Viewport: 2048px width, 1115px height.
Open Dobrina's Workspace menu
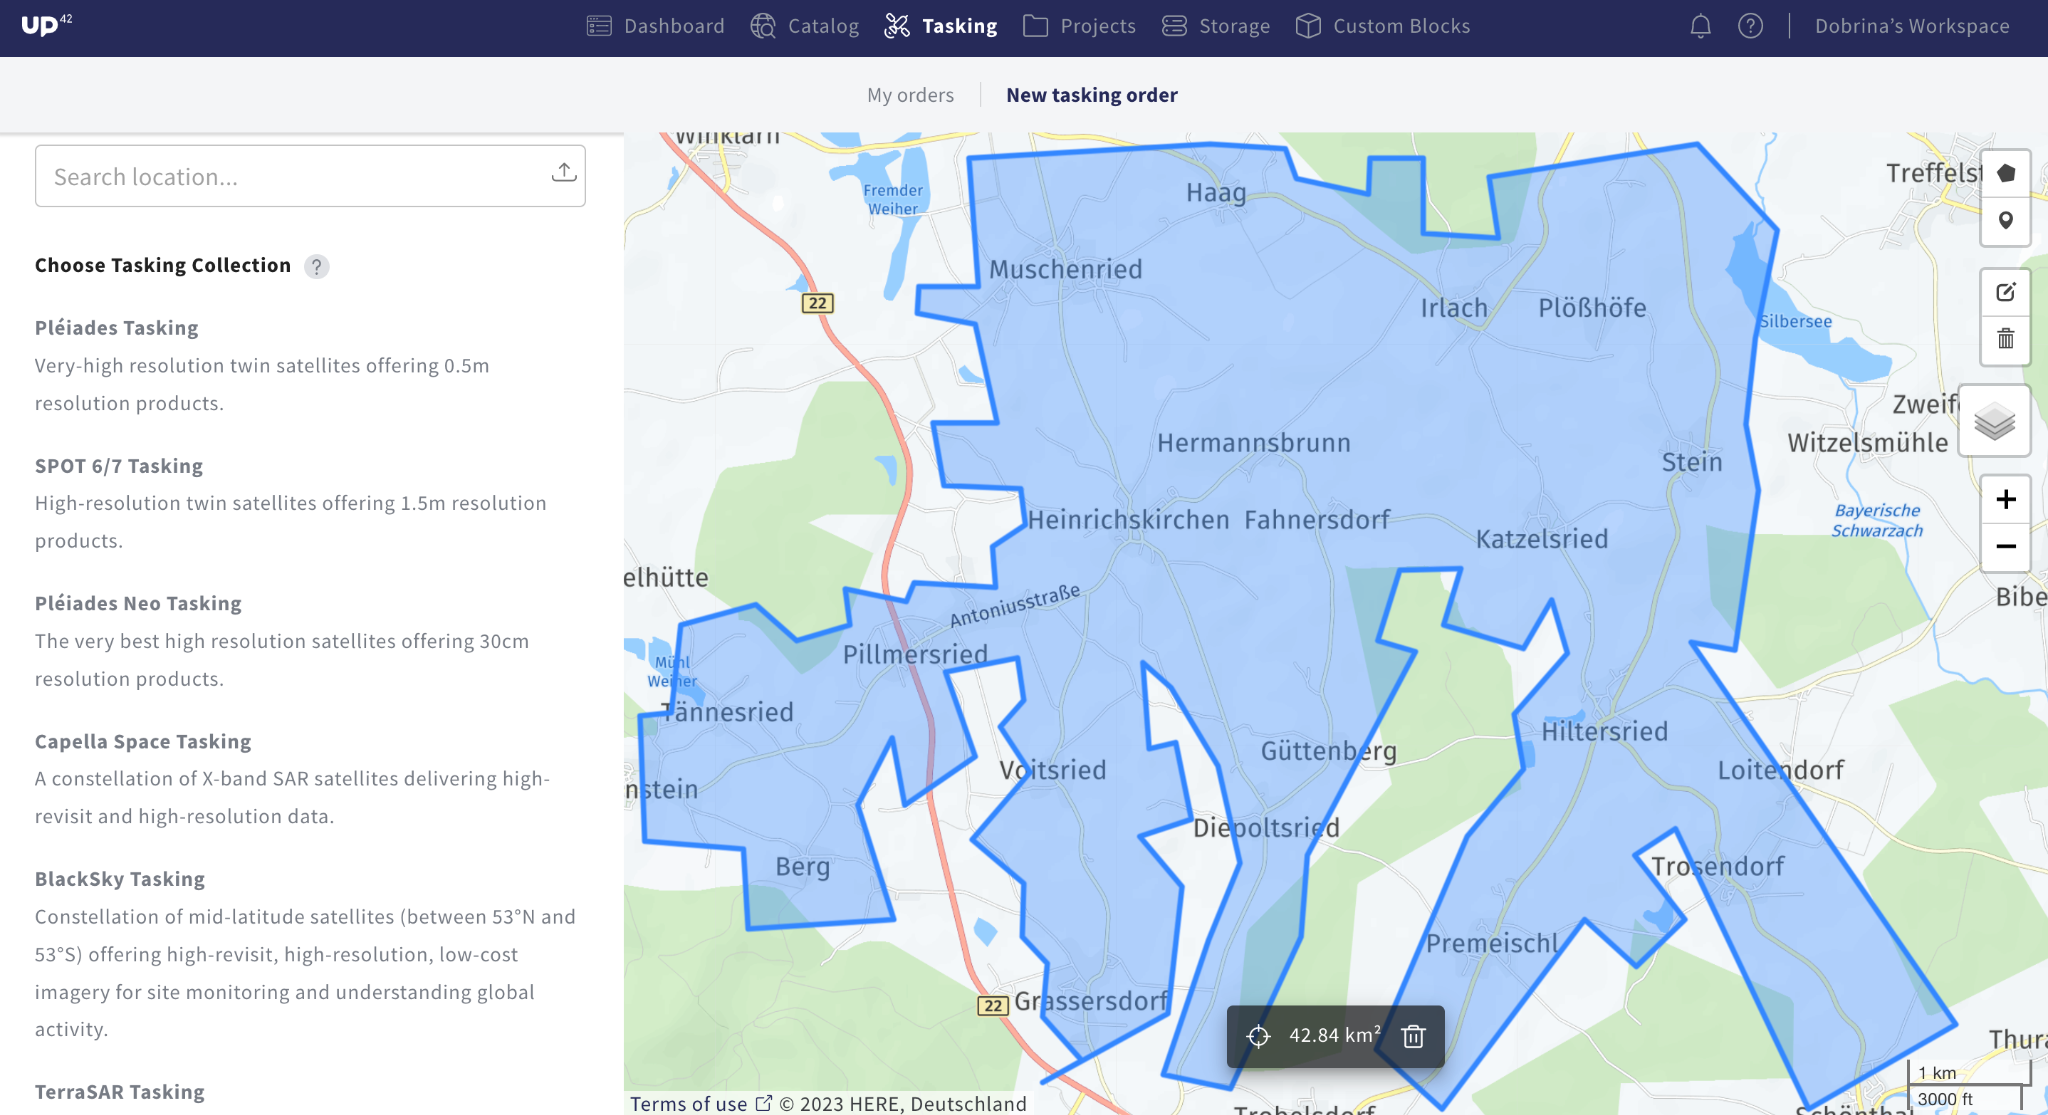(1911, 26)
